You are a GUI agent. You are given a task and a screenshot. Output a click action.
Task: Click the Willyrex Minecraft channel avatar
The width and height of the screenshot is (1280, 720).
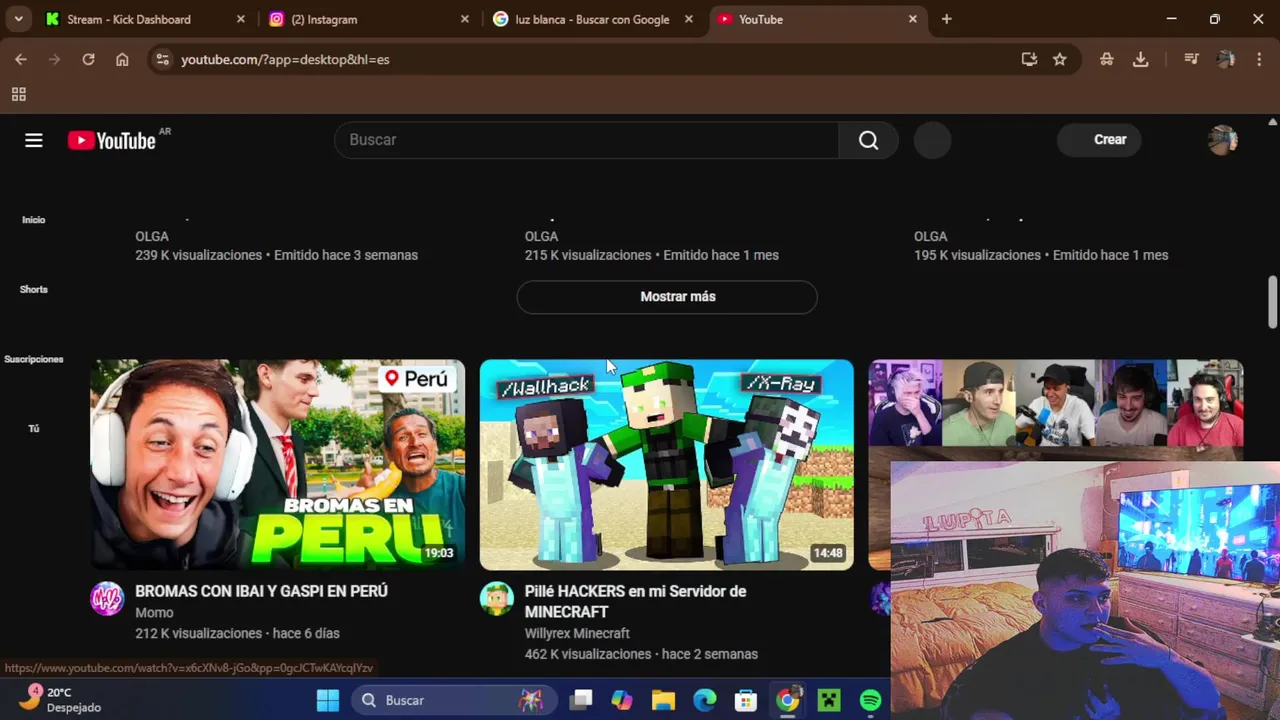pyautogui.click(x=496, y=599)
